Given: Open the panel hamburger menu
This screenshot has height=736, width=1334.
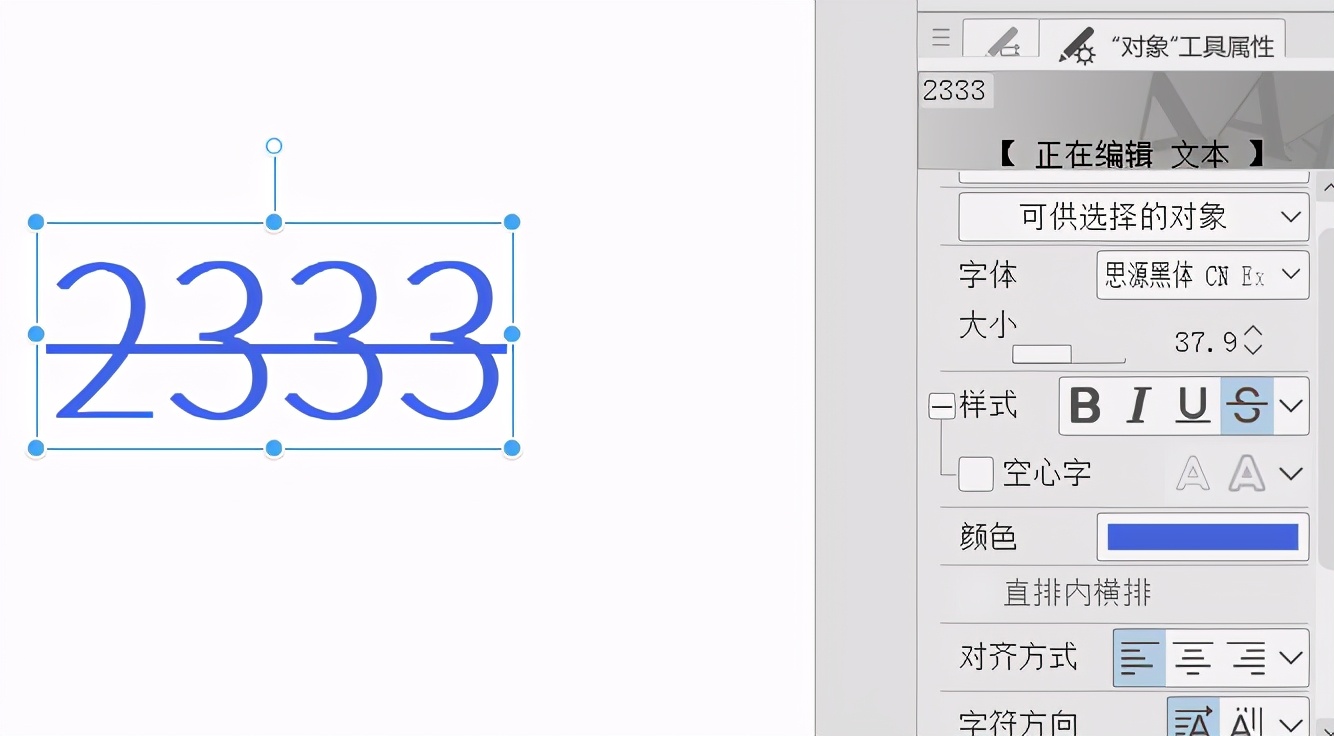Looking at the screenshot, I should tap(940, 38).
